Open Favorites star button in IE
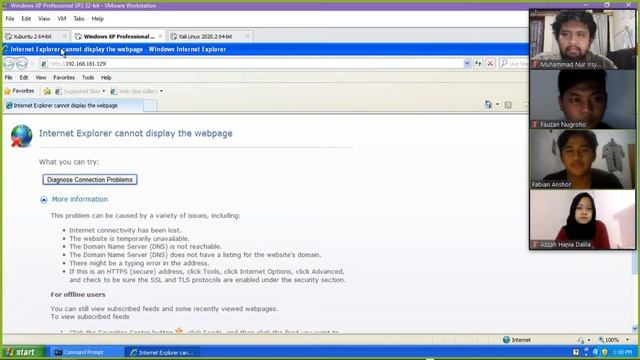This screenshot has height=360, width=640. pos(19,91)
